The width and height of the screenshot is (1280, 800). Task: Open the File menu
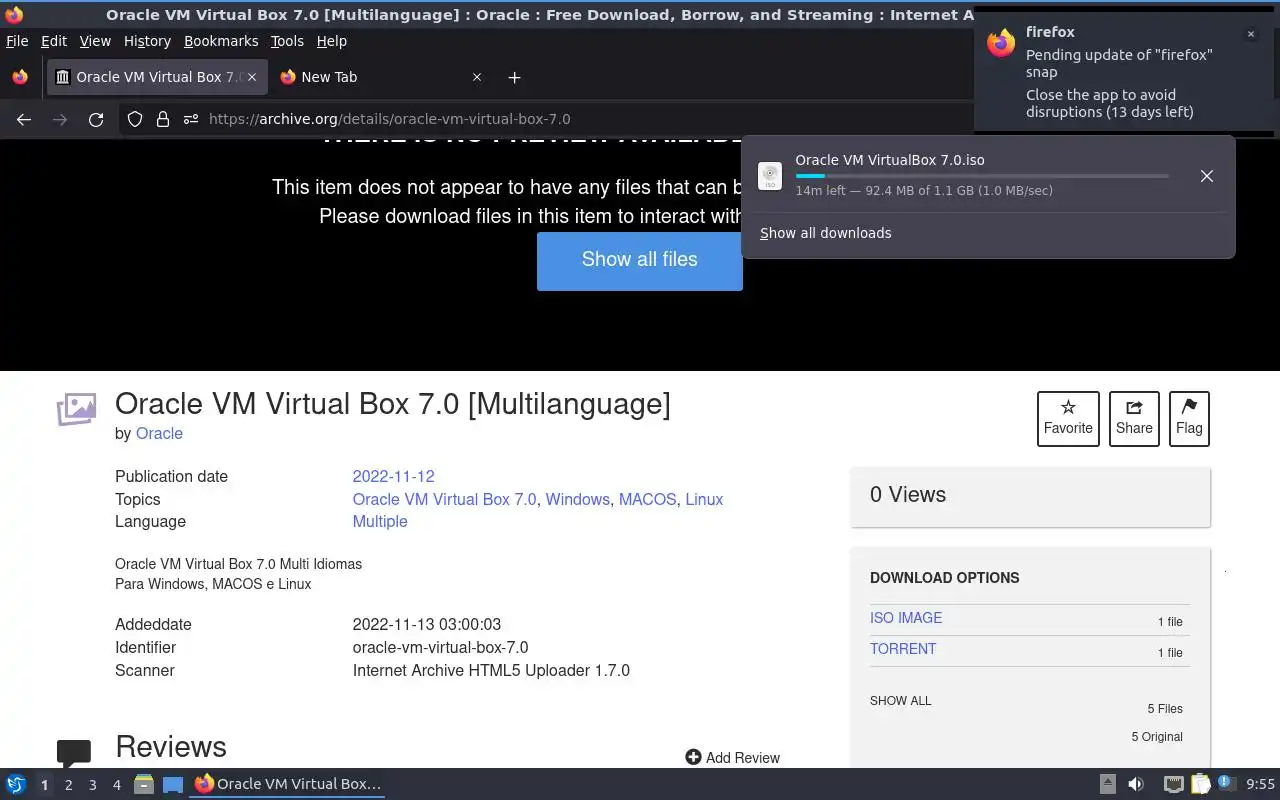17,41
